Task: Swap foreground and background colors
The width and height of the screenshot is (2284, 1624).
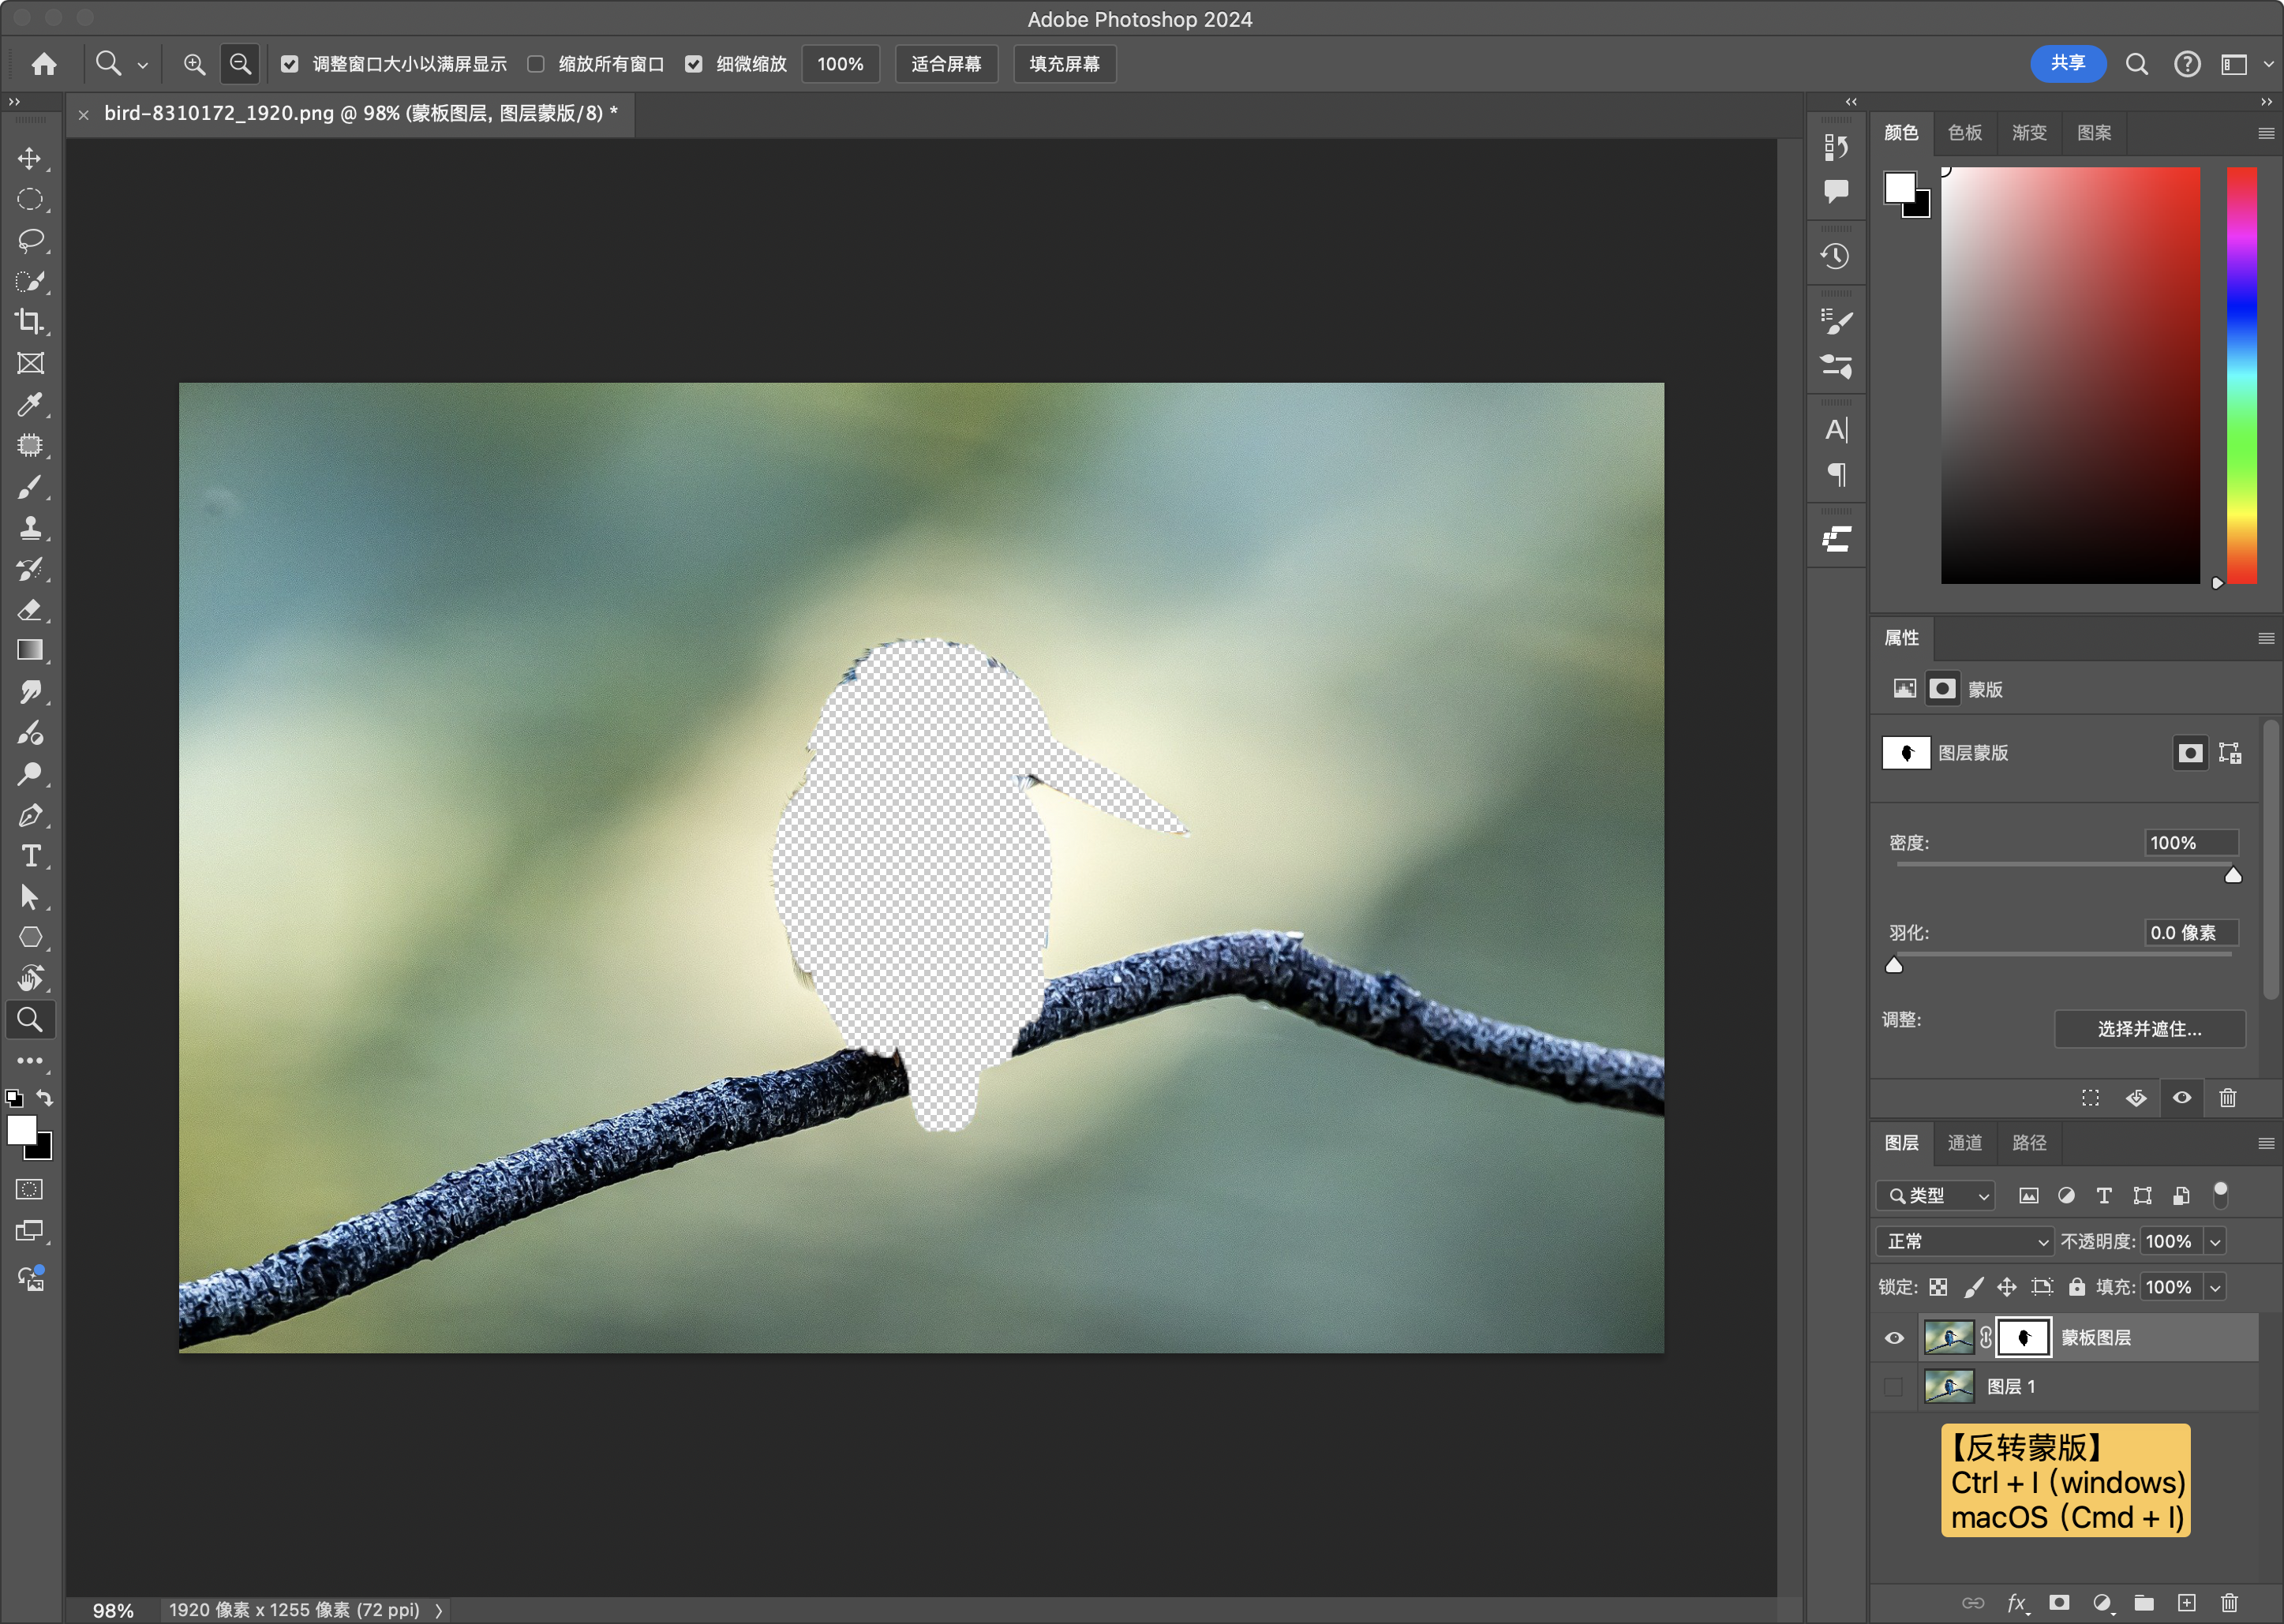Action: pyautogui.click(x=44, y=1098)
